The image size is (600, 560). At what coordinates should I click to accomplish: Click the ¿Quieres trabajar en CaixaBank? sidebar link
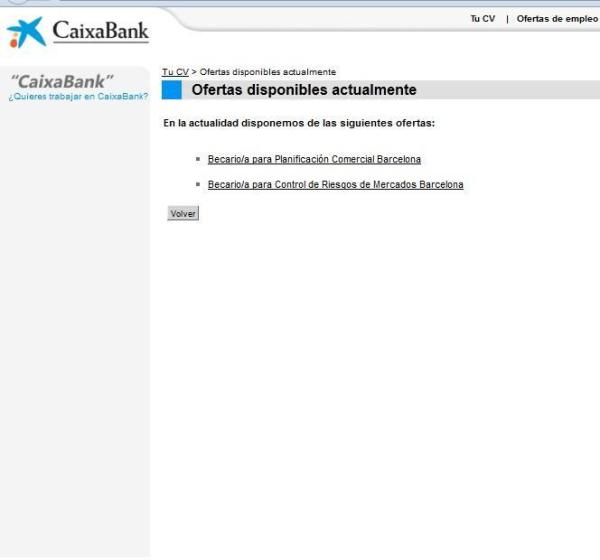tap(77, 96)
